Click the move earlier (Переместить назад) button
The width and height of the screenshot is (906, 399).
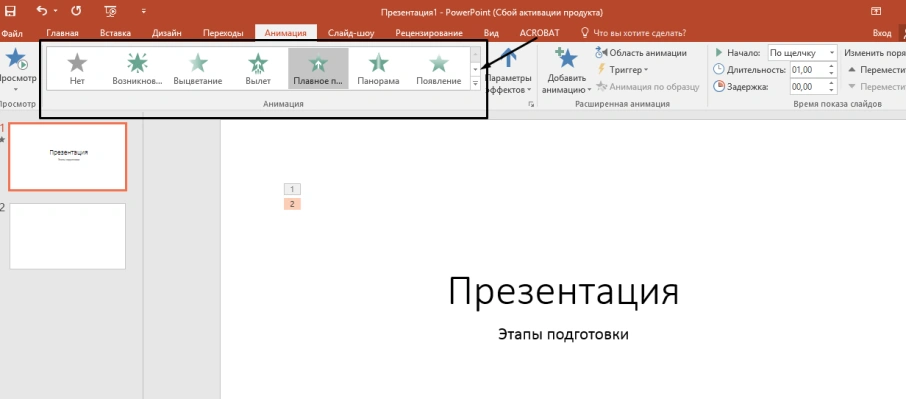(876, 70)
